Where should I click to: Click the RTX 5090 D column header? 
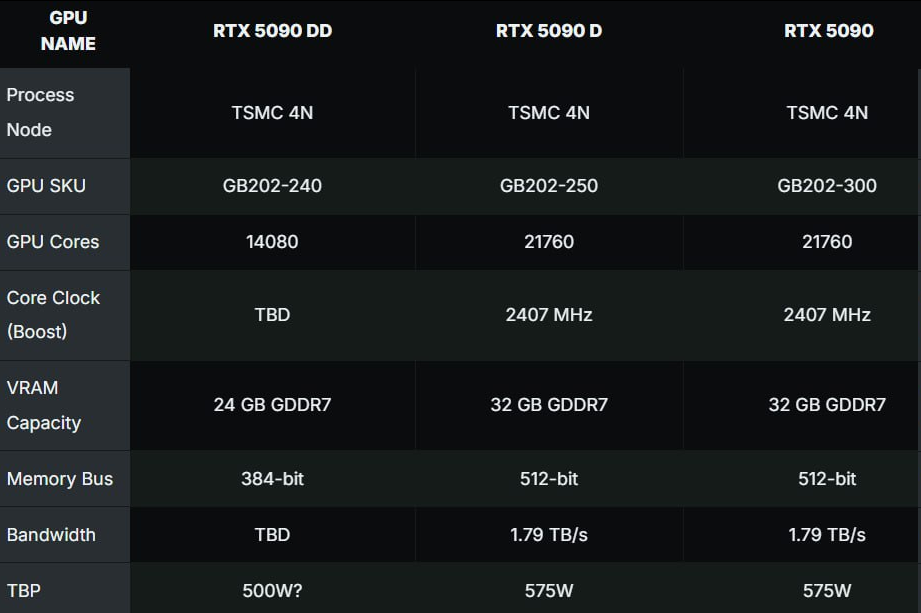coord(549,31)
